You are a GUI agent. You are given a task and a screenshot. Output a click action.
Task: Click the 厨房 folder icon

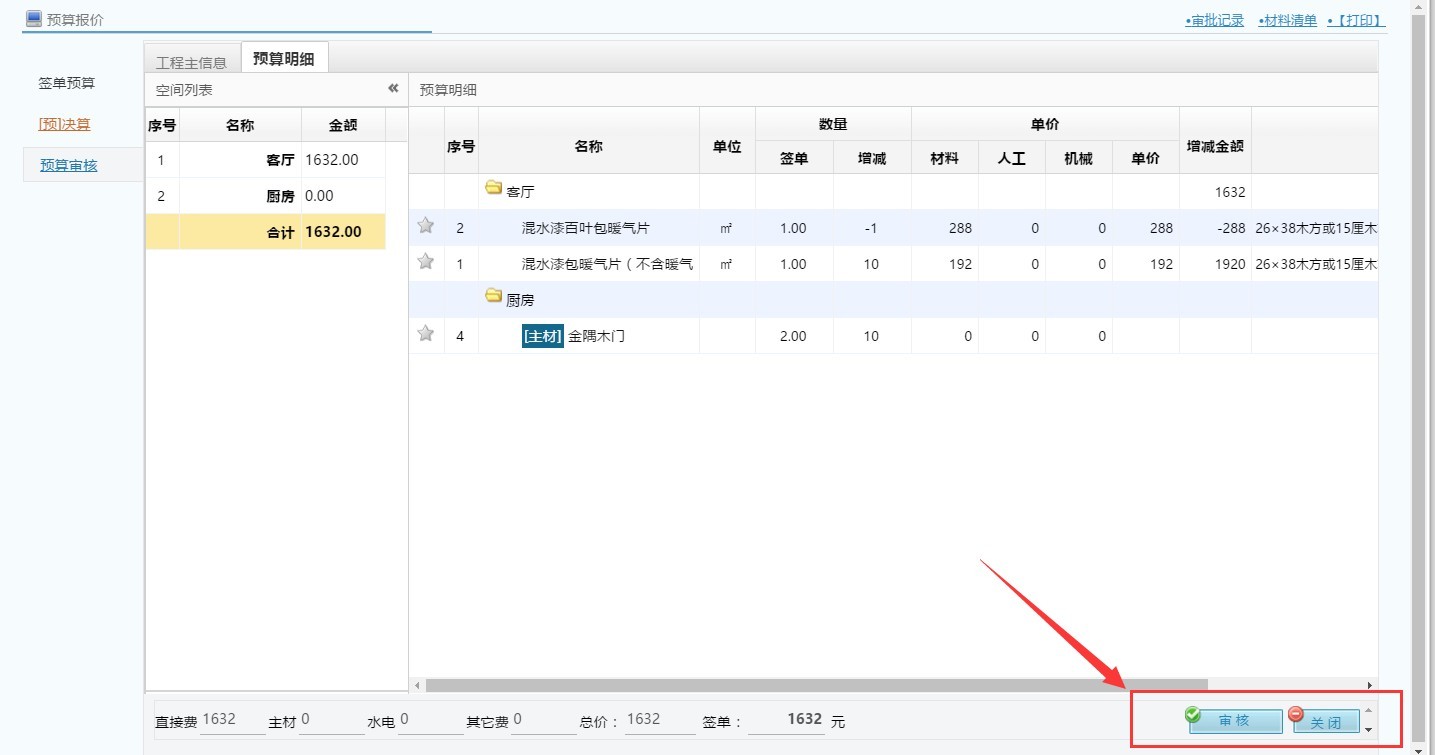click(x=494, y=298)
